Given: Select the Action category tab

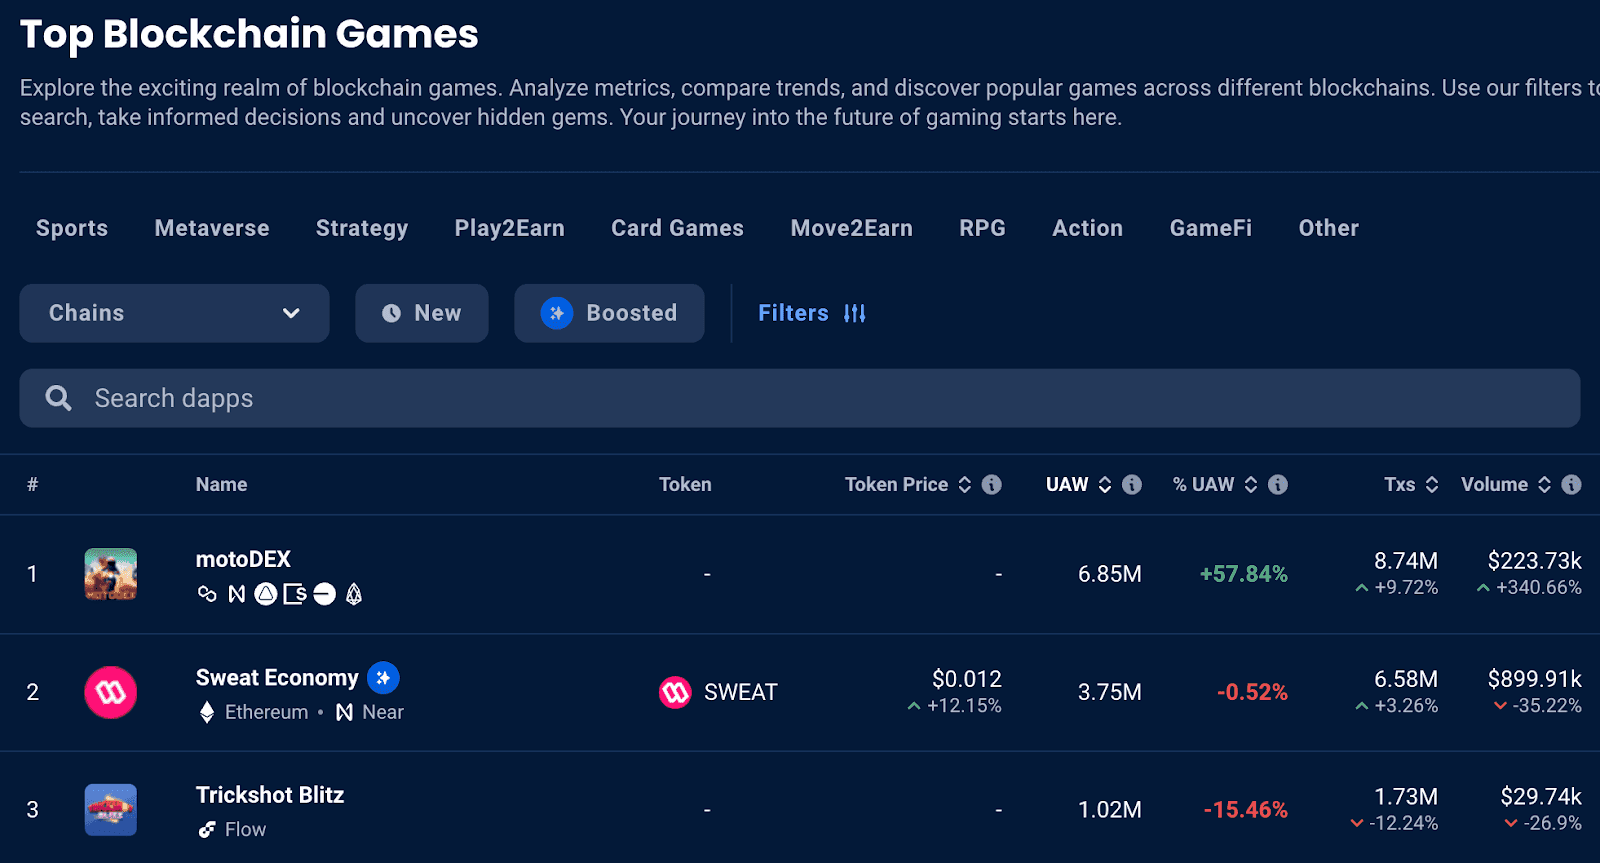Looking at the screenshot, I should coord(1088,228).
